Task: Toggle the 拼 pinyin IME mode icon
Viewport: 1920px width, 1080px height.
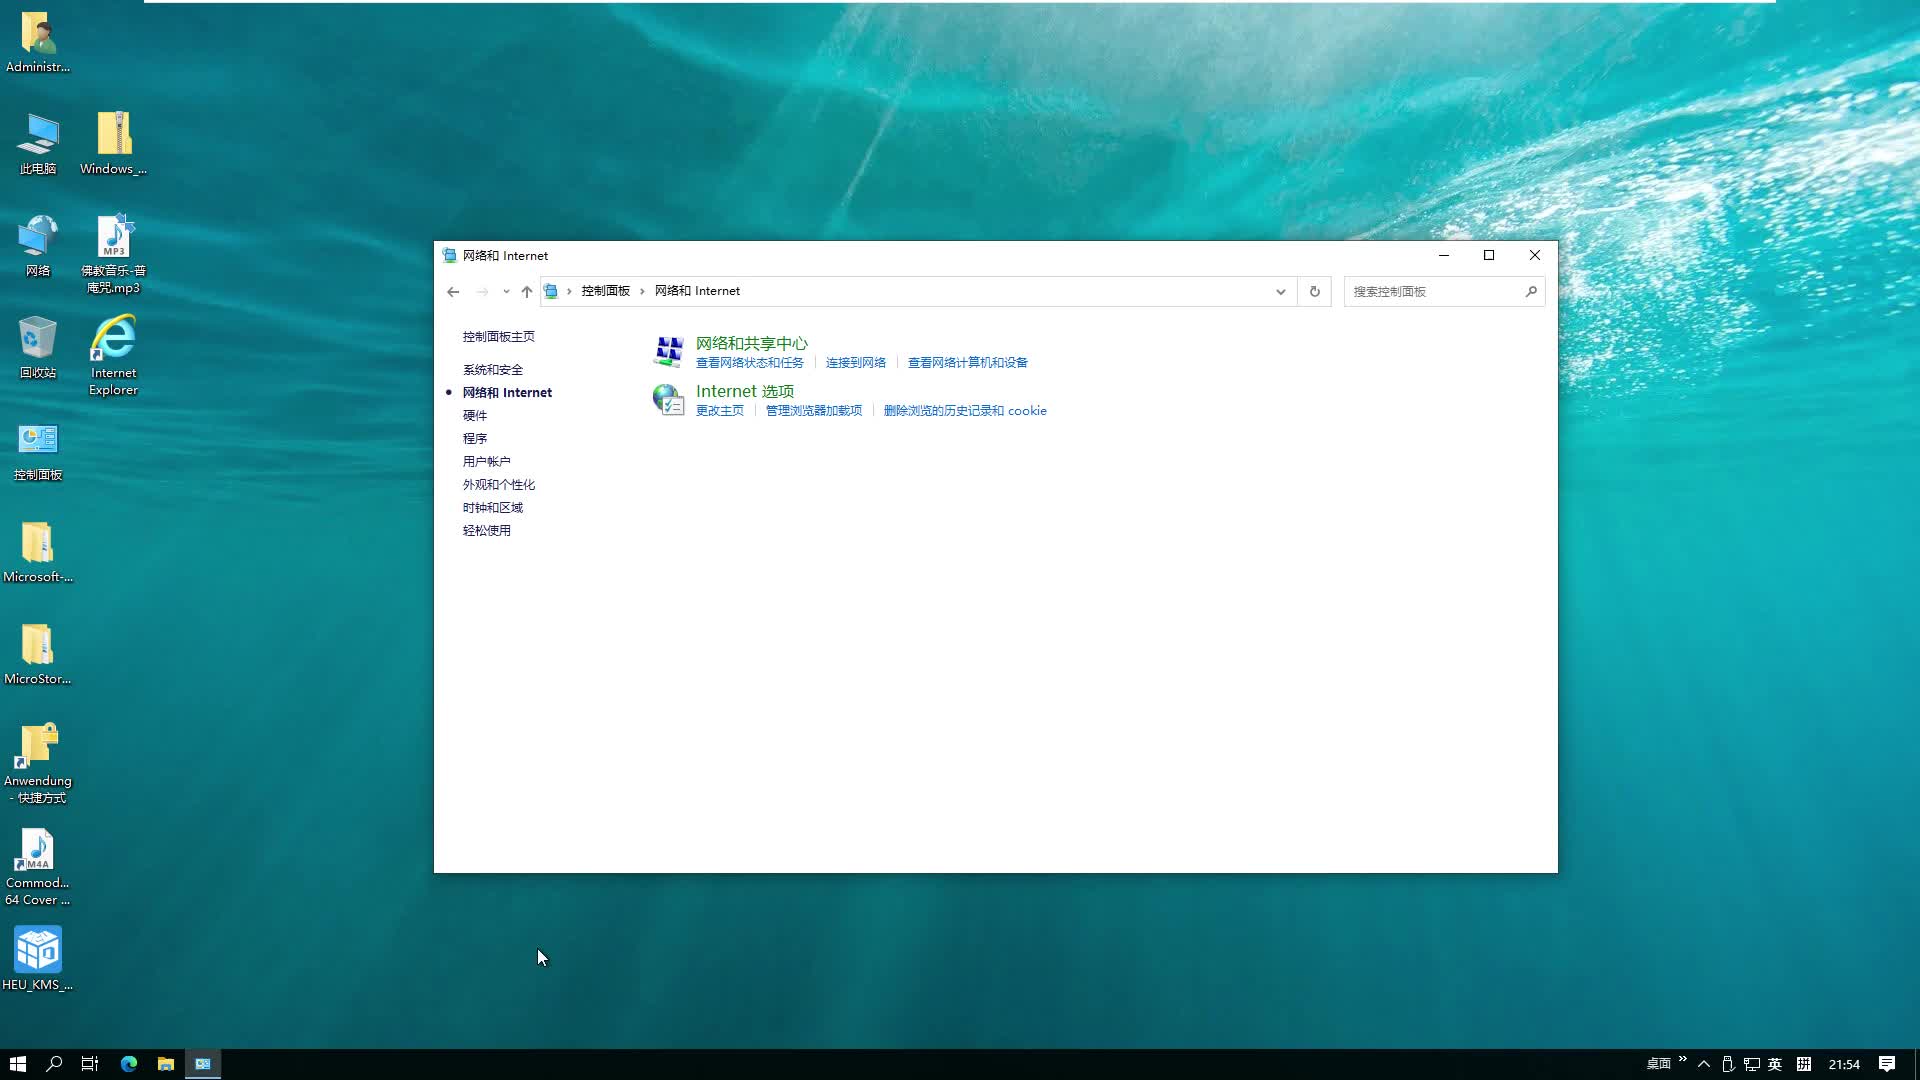Action: click(x=1806, y=1064)
